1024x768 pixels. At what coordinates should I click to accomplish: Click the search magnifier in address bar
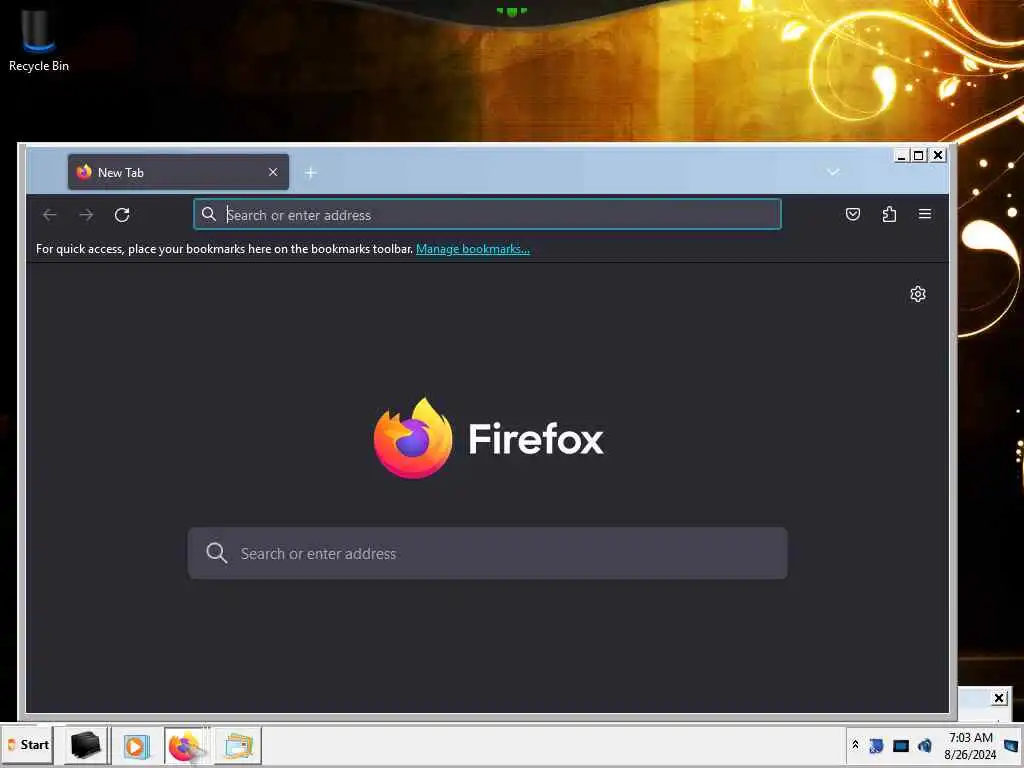coord(209,214)
